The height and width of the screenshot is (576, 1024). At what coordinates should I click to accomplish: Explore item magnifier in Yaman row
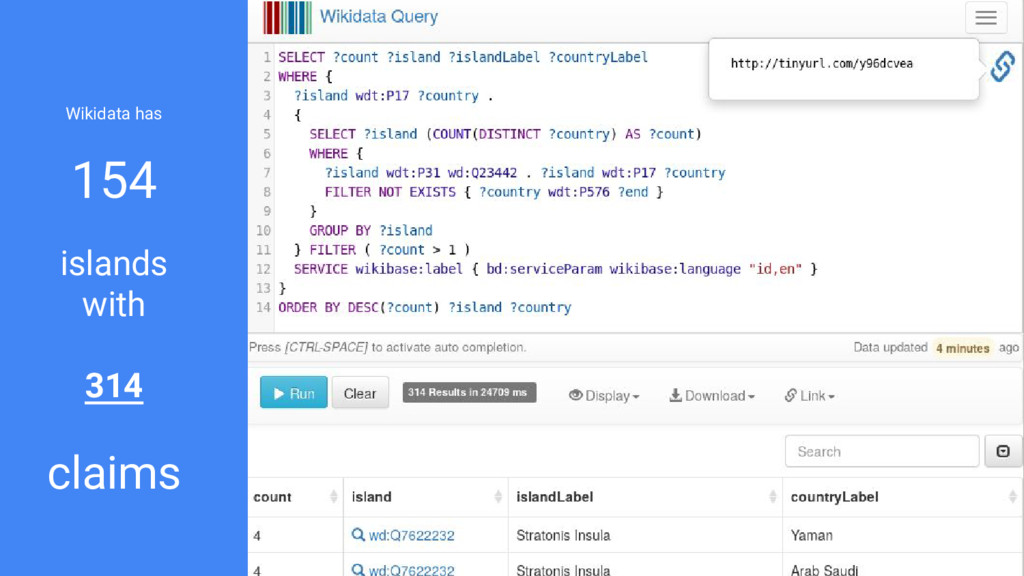tap(358, 535)
